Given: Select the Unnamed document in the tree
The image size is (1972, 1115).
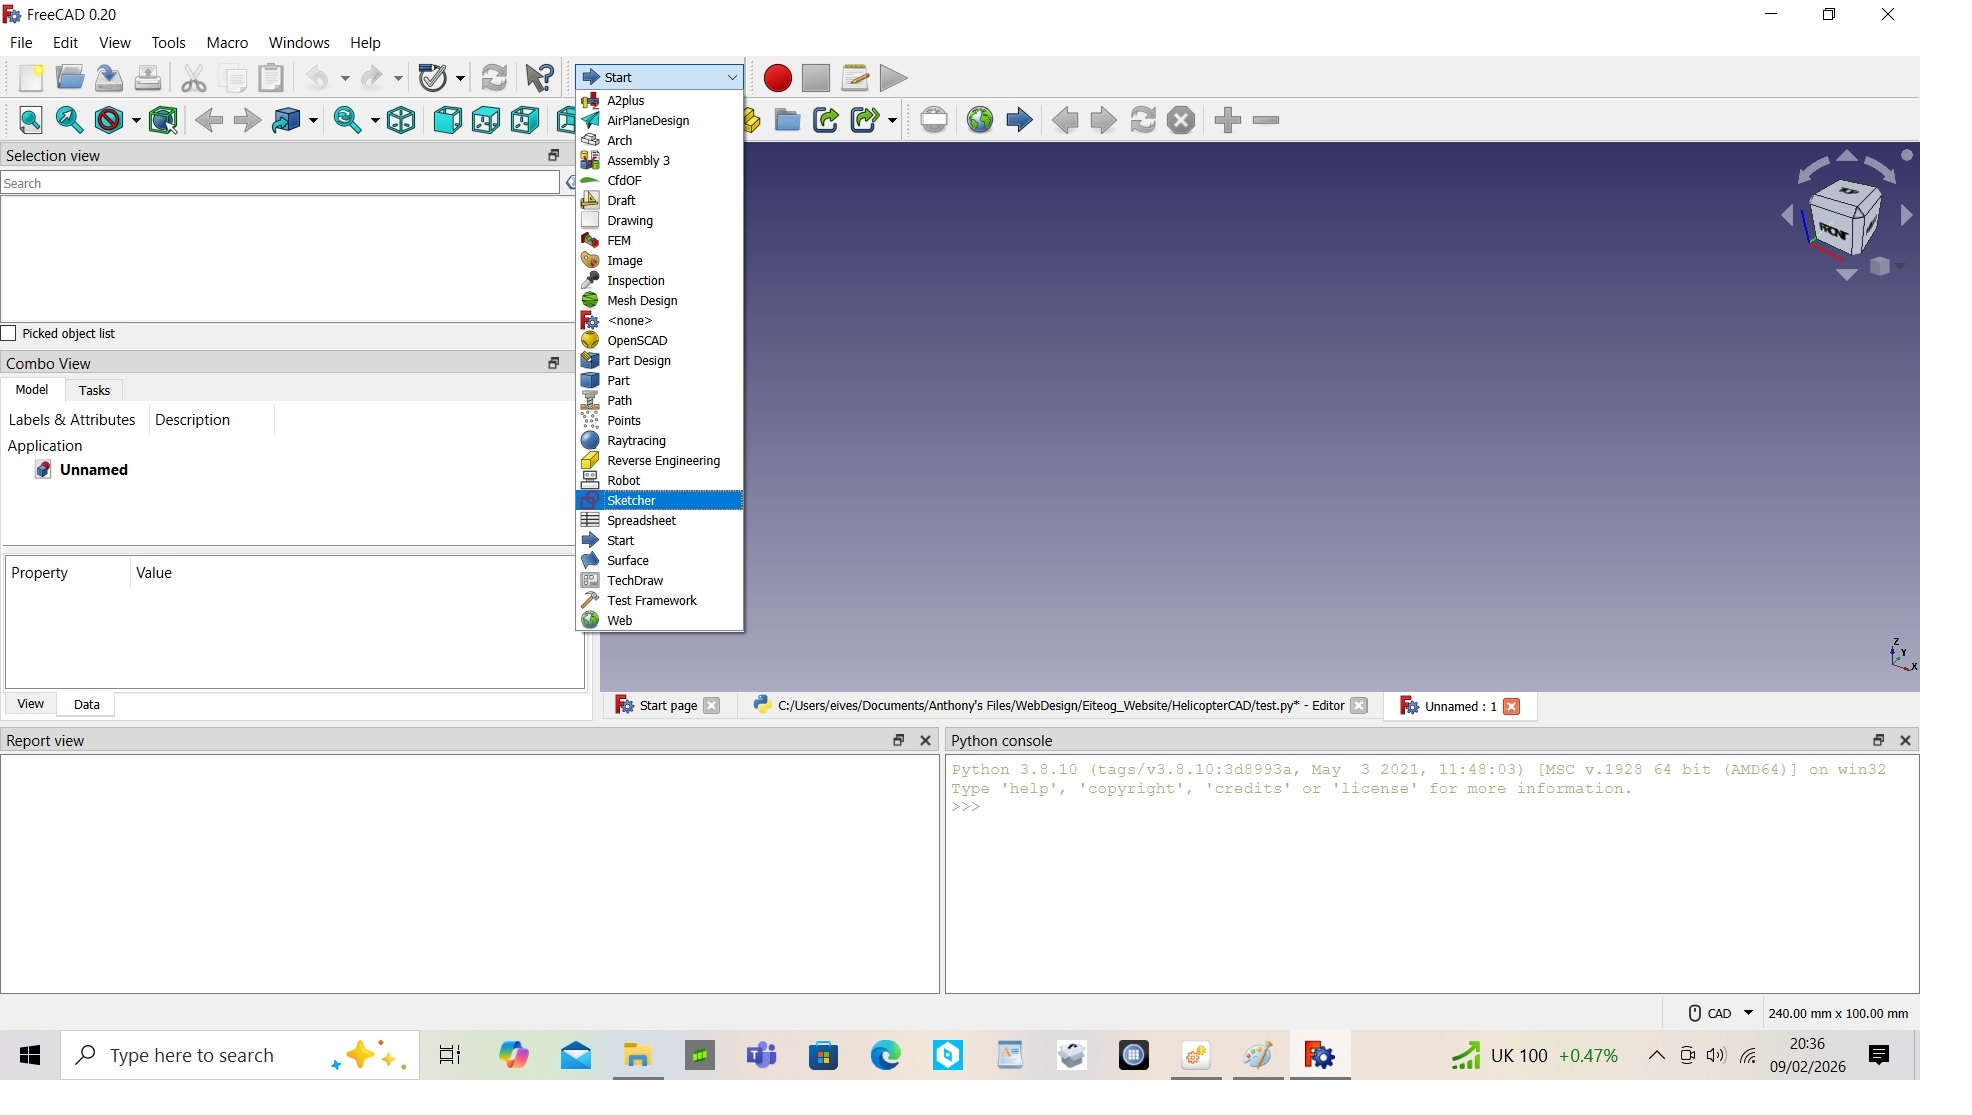Looking at the screenshot, I should pyautogui.click(x=93, y=470).
